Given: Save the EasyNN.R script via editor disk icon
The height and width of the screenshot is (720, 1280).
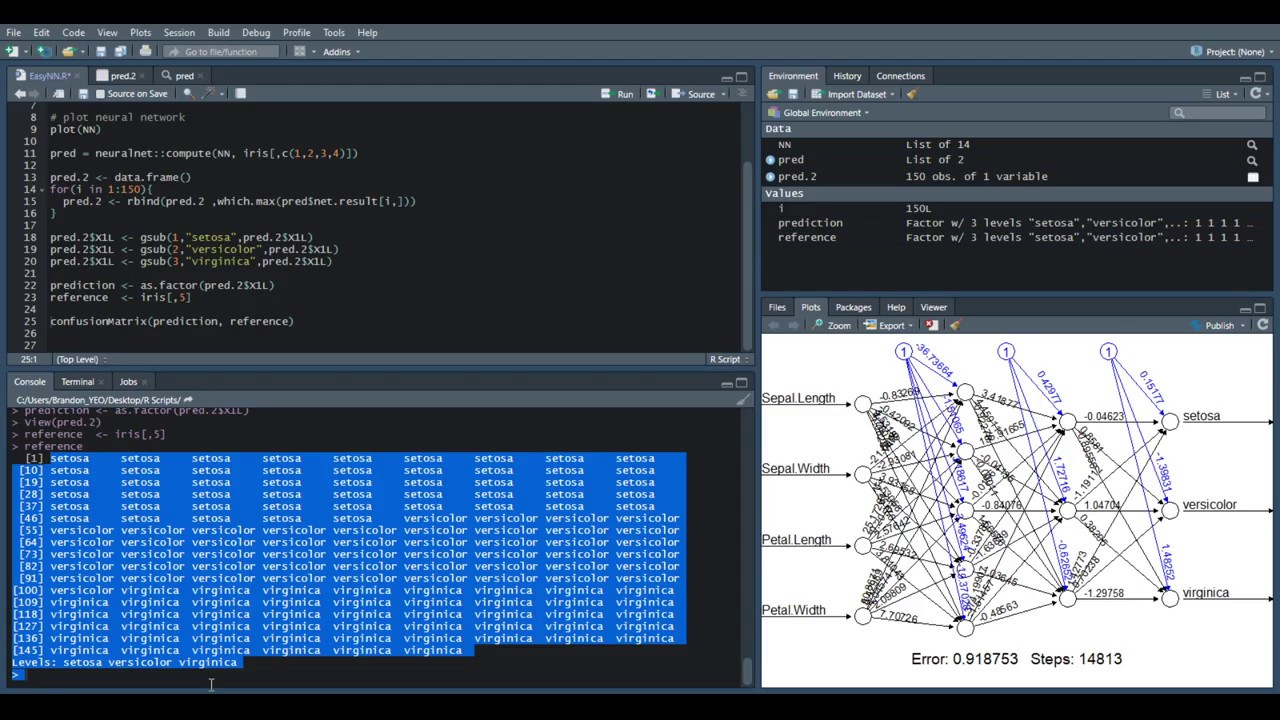Looking at the screenshot, I should (x=83, y=94).
